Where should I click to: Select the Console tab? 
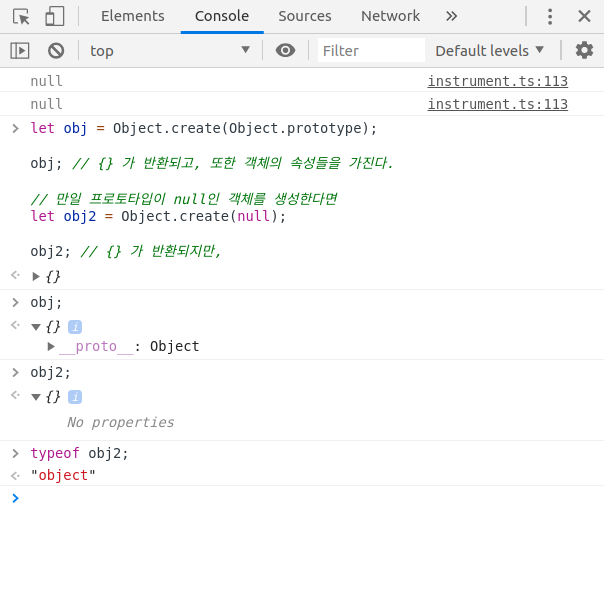tap(222, 16)
